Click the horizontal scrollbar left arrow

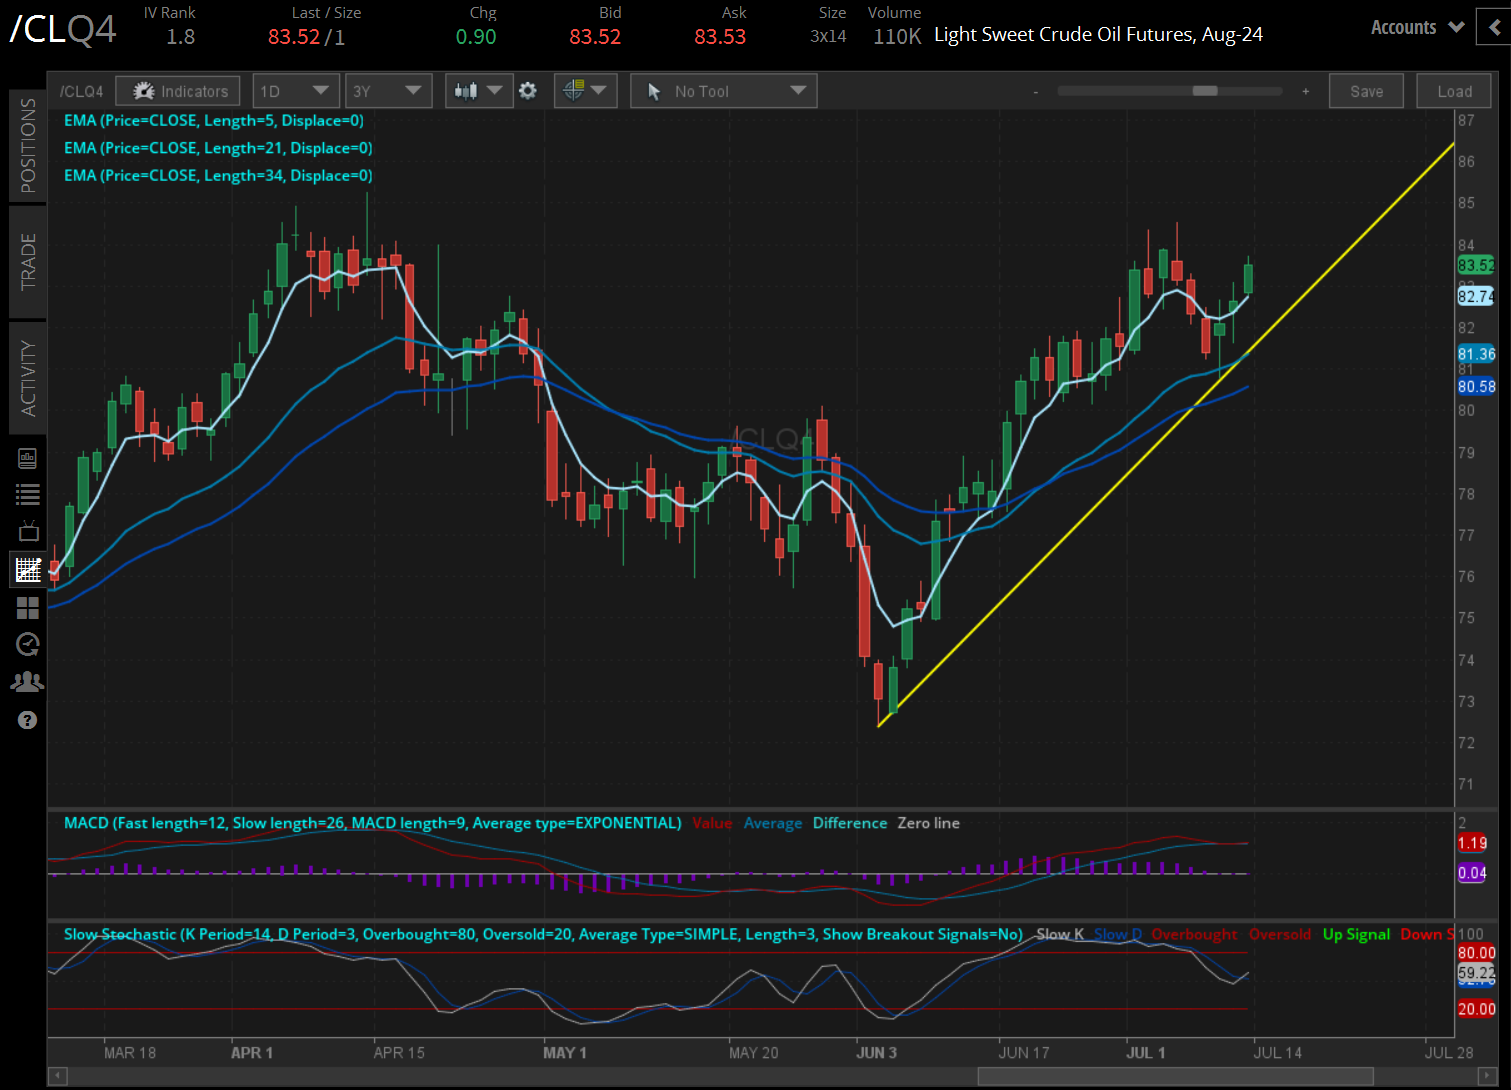coord(57,1076)
